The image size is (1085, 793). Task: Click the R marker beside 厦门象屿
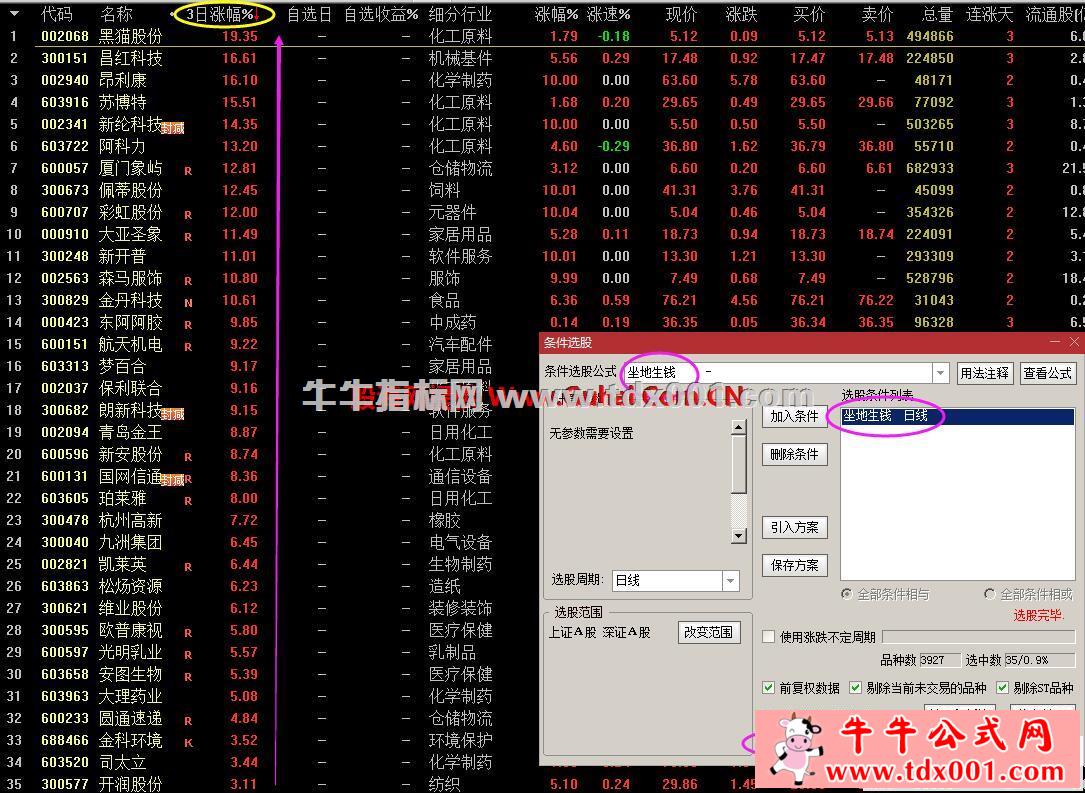[188, 170]
